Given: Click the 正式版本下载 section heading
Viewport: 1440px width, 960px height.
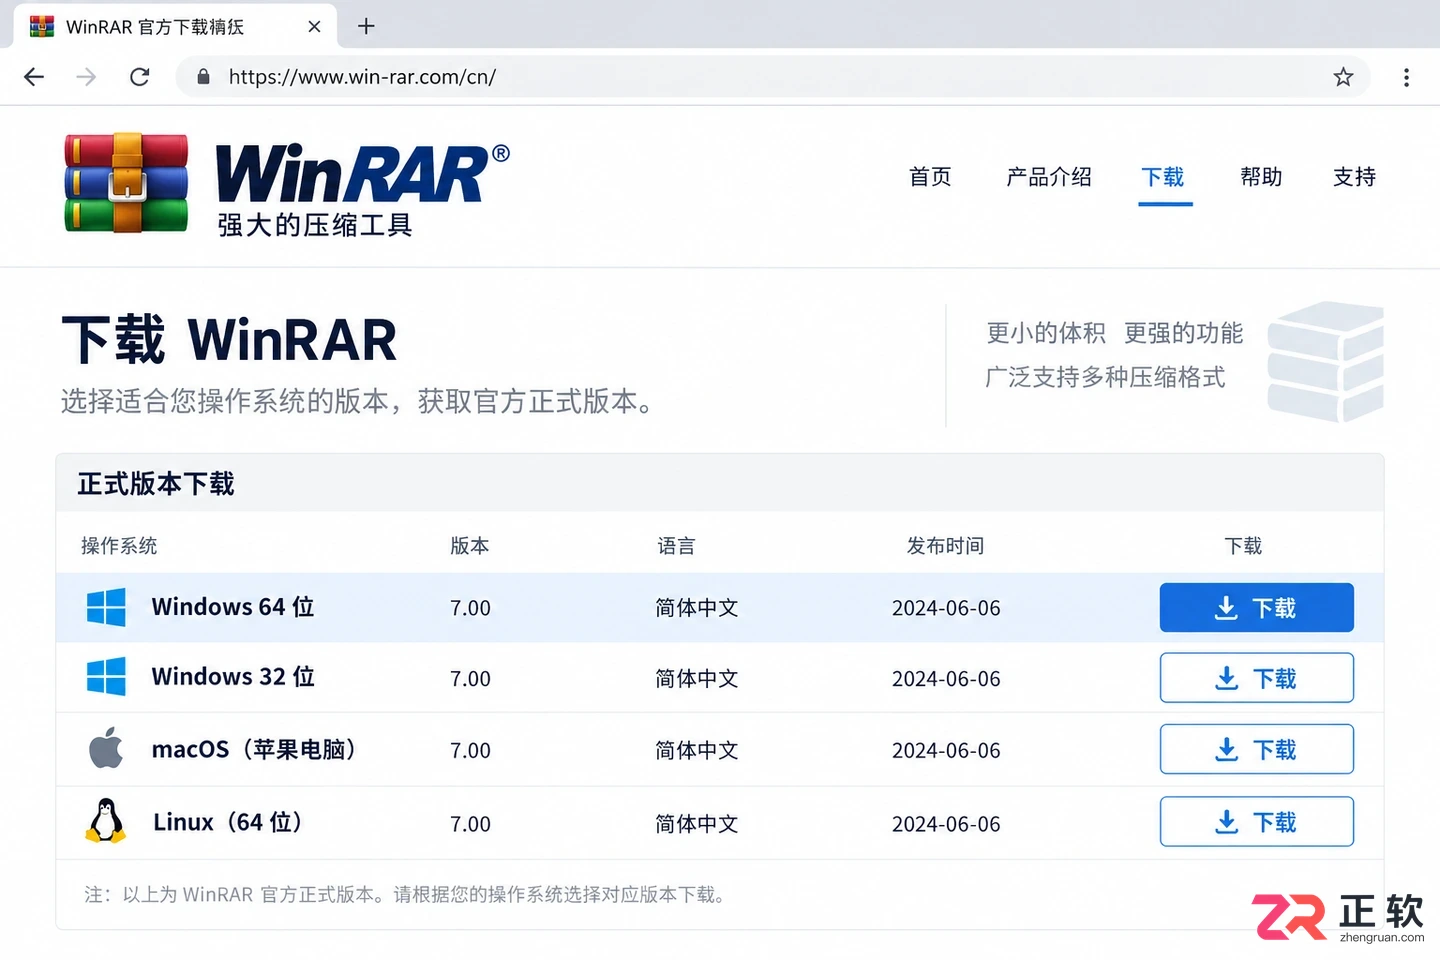Looking at the screenshot, I should (x=156, y=484).
